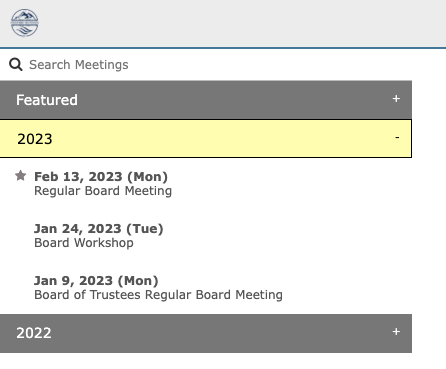Click the district seal logo
Viewport: 446px width, 369px height.
[24, 23]
